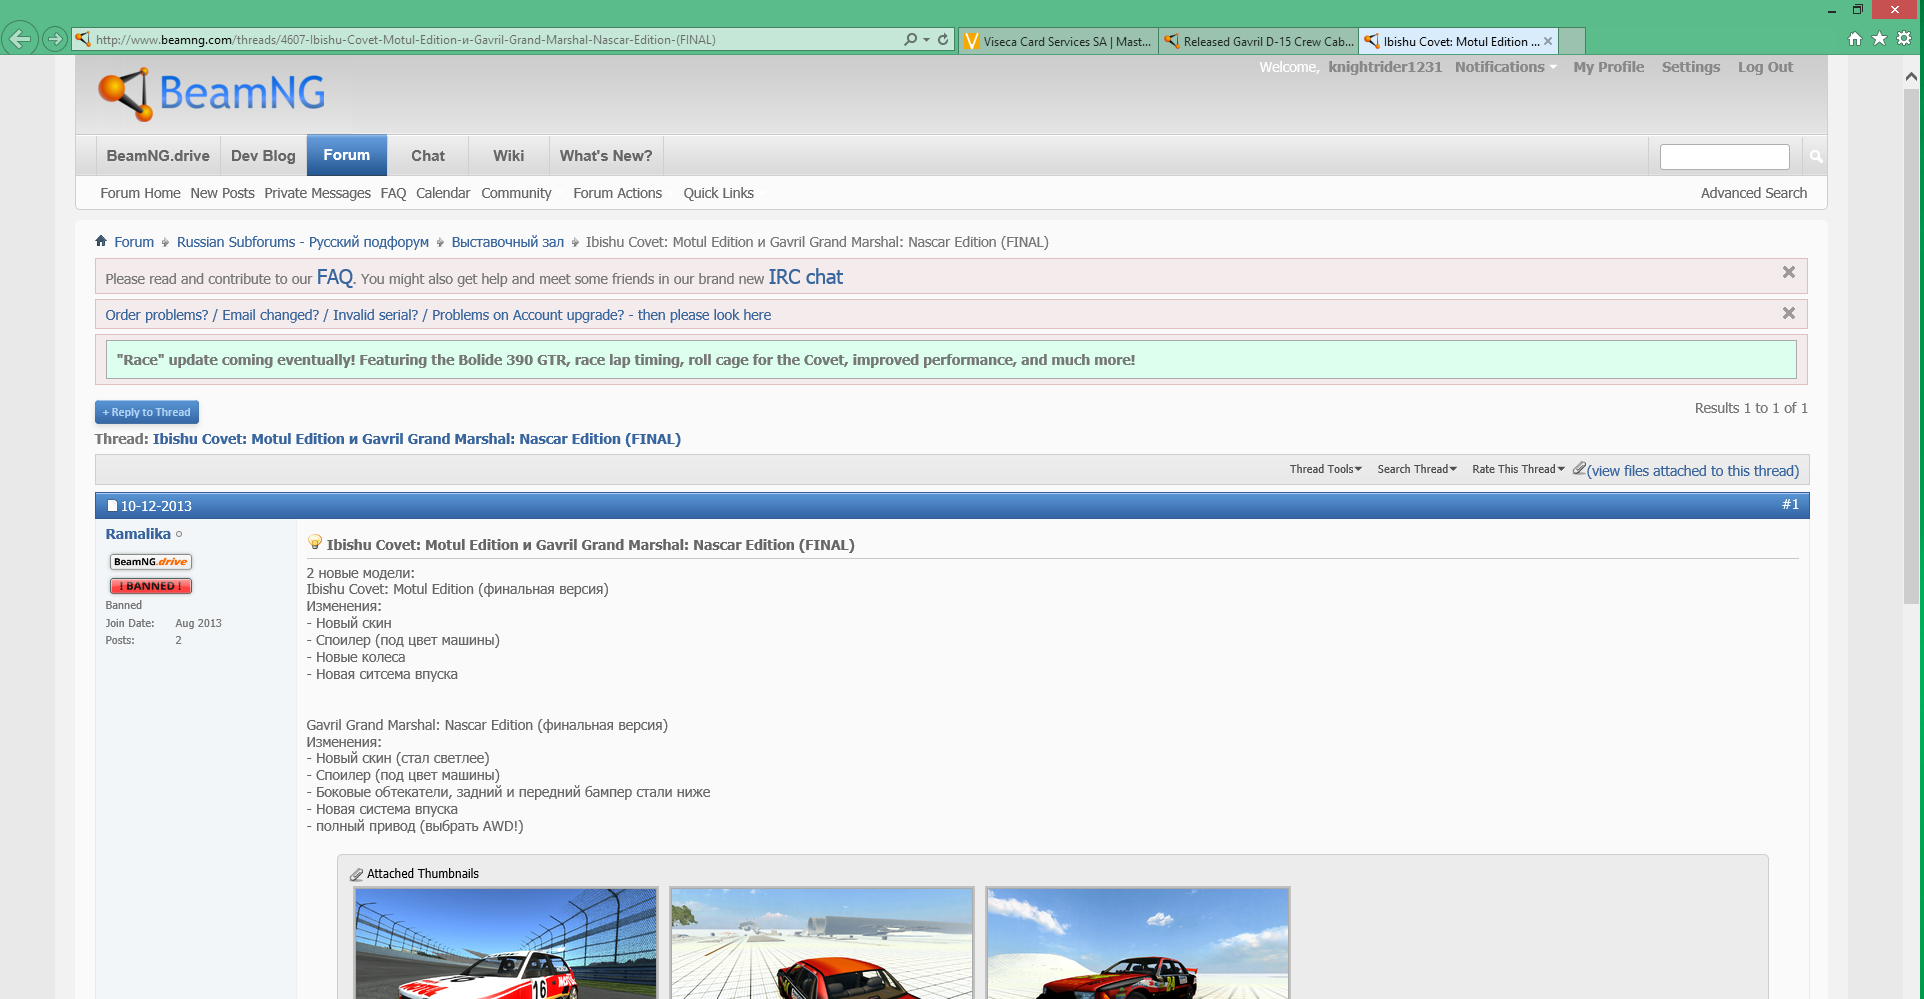Open view files attached to this thread
Screen dimensions: 1924x999
pyautogui.click(x=1692, y=471)
